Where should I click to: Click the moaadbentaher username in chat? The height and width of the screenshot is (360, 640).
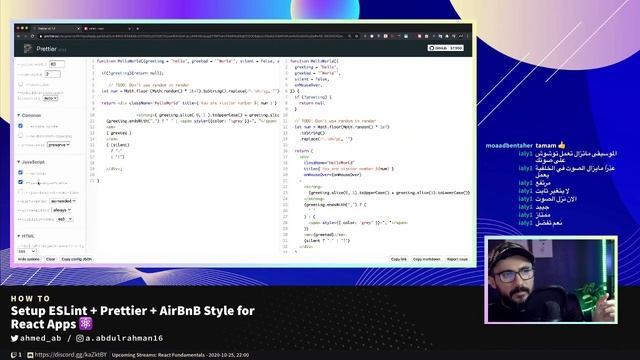tap(509, 145)
